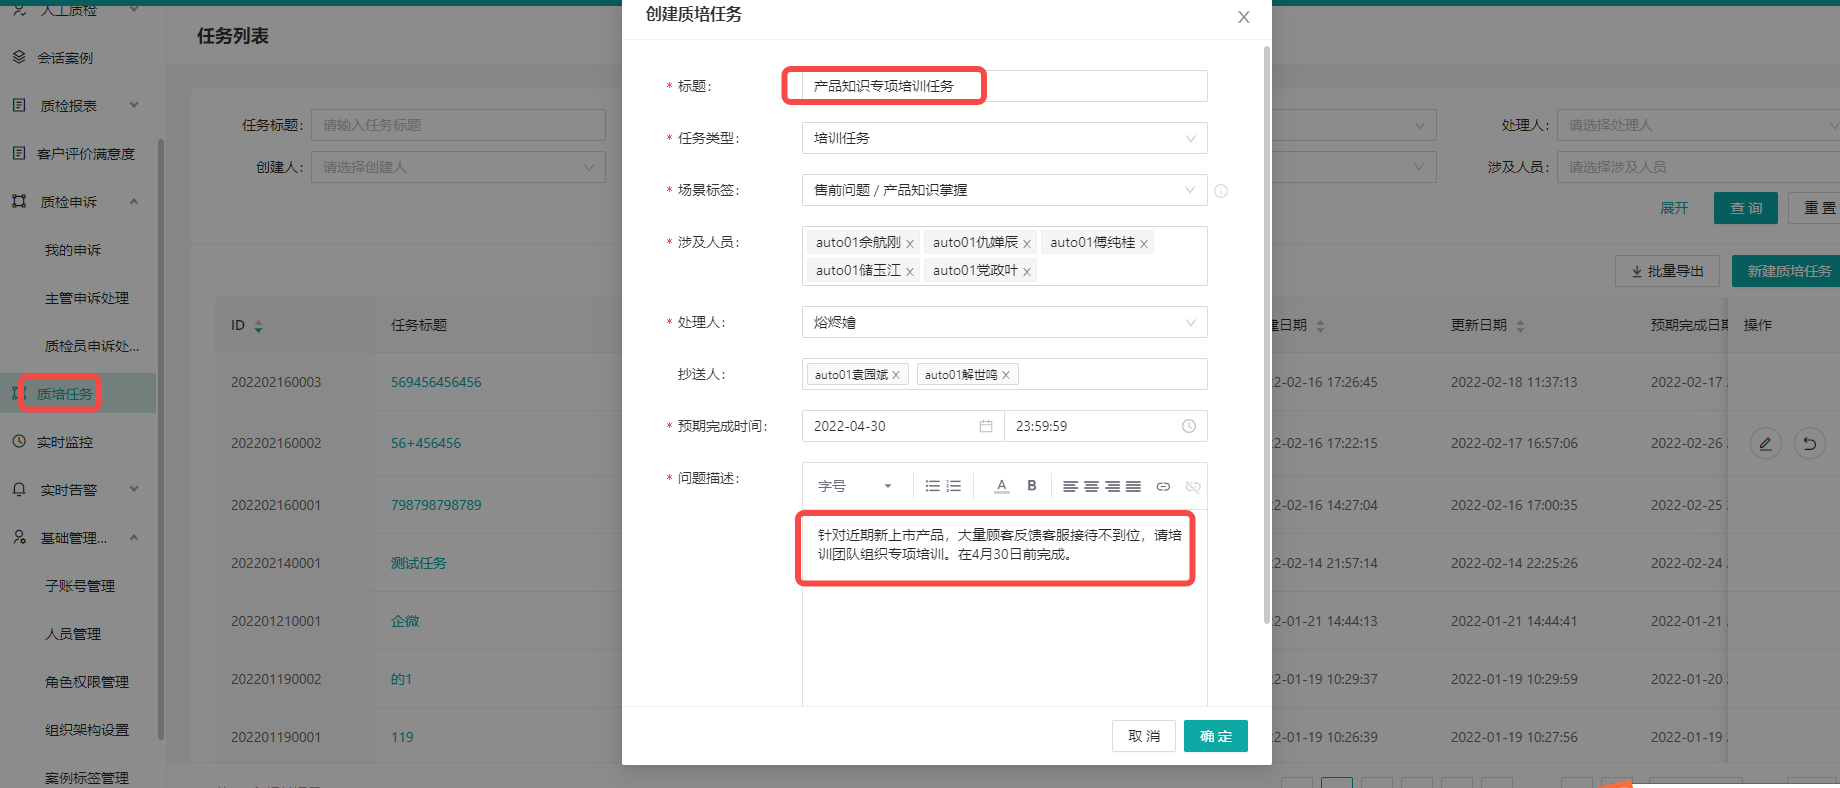Collapse 质检申诉 sidebar menu
Image resolution: width=1840 pixels, height=788 pixels.
coord(76,202)
